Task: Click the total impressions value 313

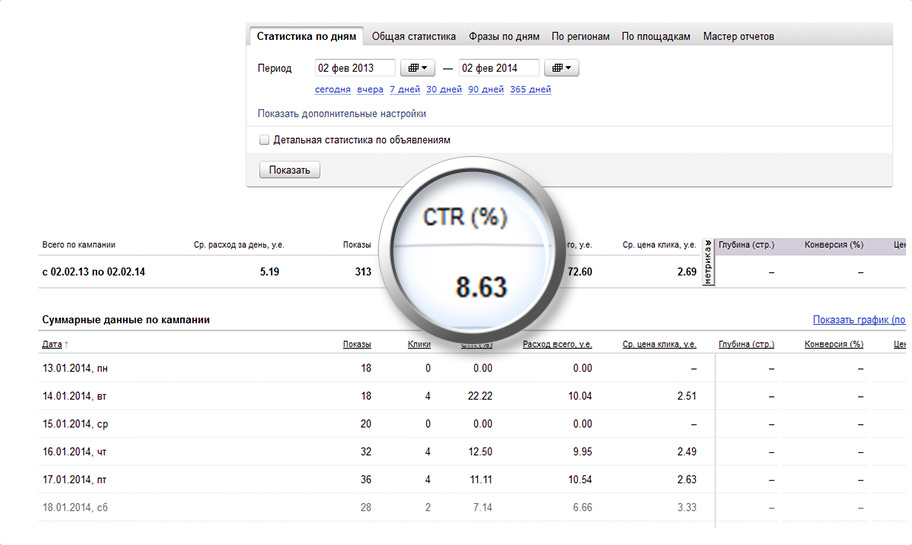Action: (363, 272)
